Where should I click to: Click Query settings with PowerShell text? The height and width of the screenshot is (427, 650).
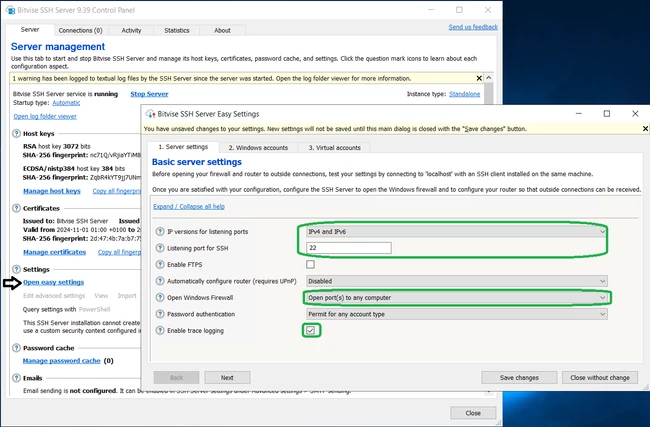pyautogui.click(x=66, y=309)
